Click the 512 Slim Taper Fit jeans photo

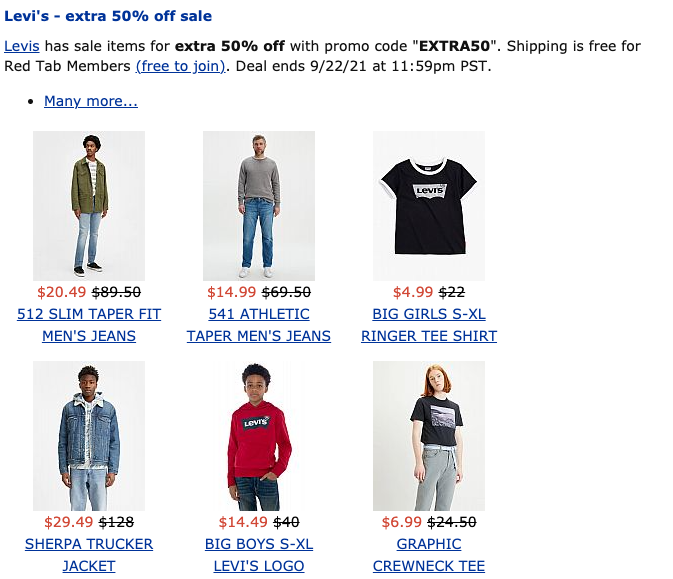pyautogui.click(x=89, y=205)
